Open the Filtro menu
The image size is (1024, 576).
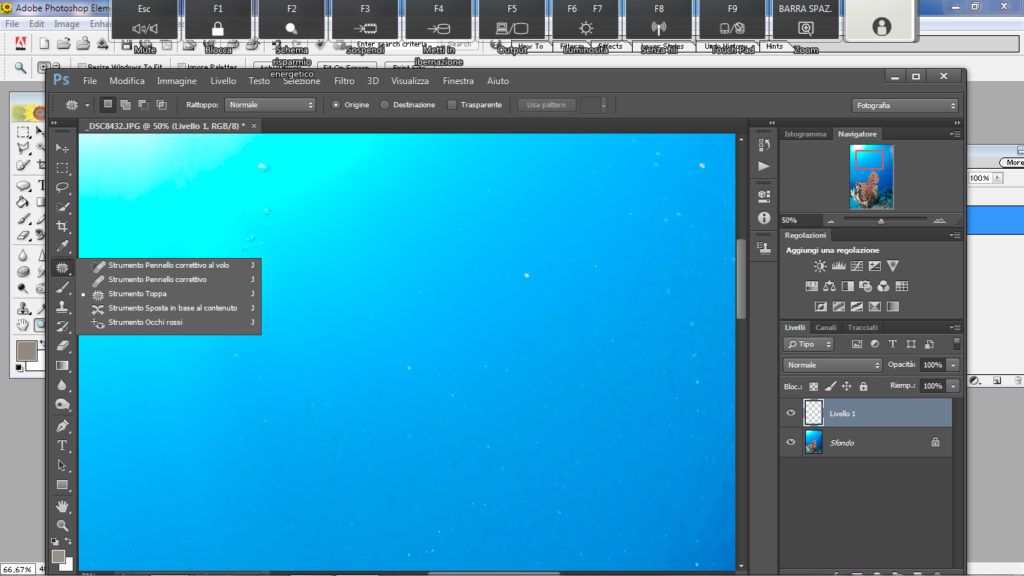click(x=344, y=81)
